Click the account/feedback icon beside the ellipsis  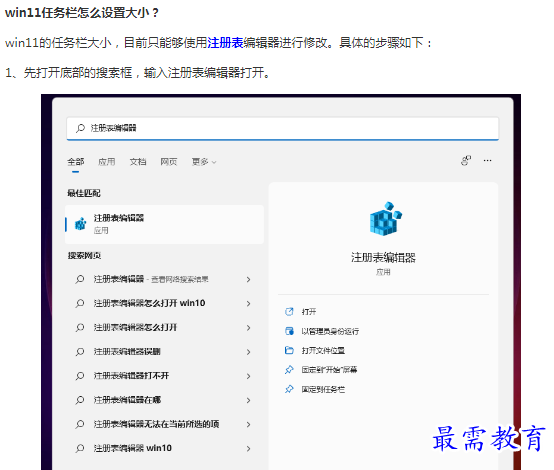point(466,160)
